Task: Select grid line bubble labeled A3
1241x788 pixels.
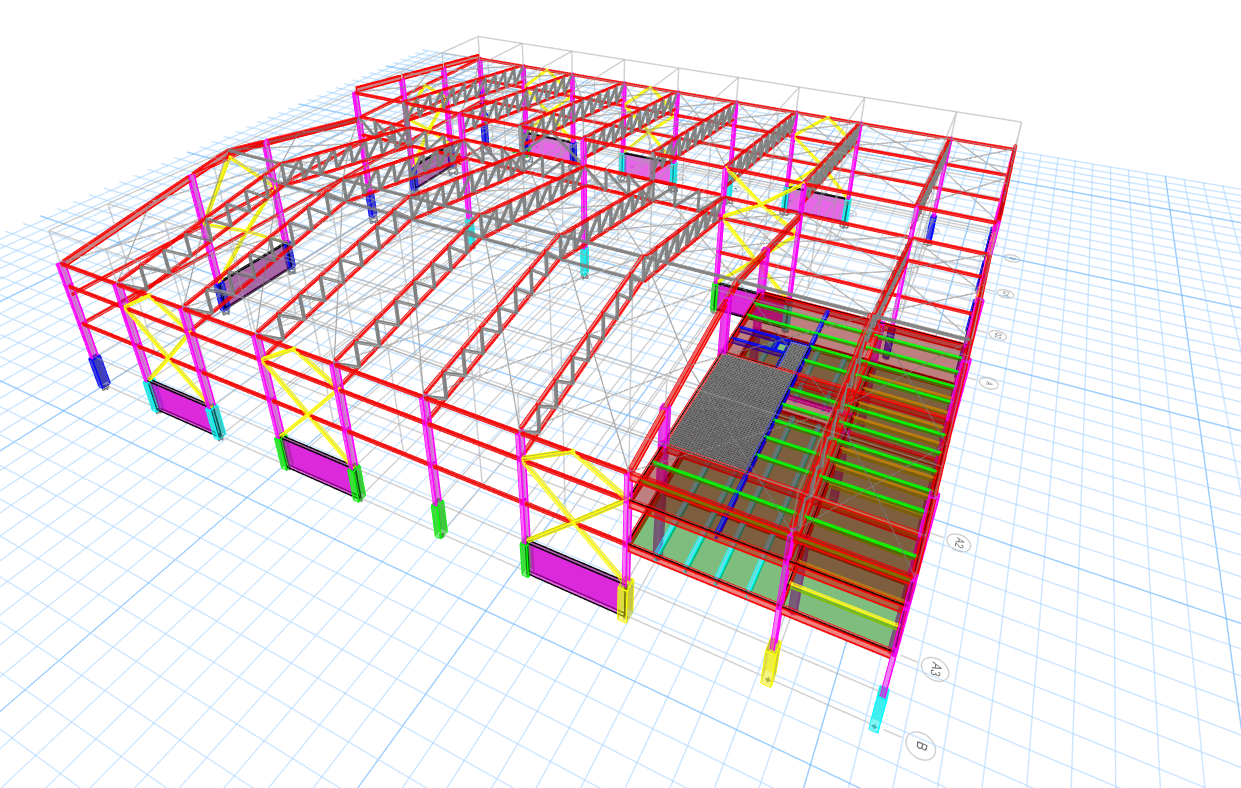Action: (x=934, y=669)
